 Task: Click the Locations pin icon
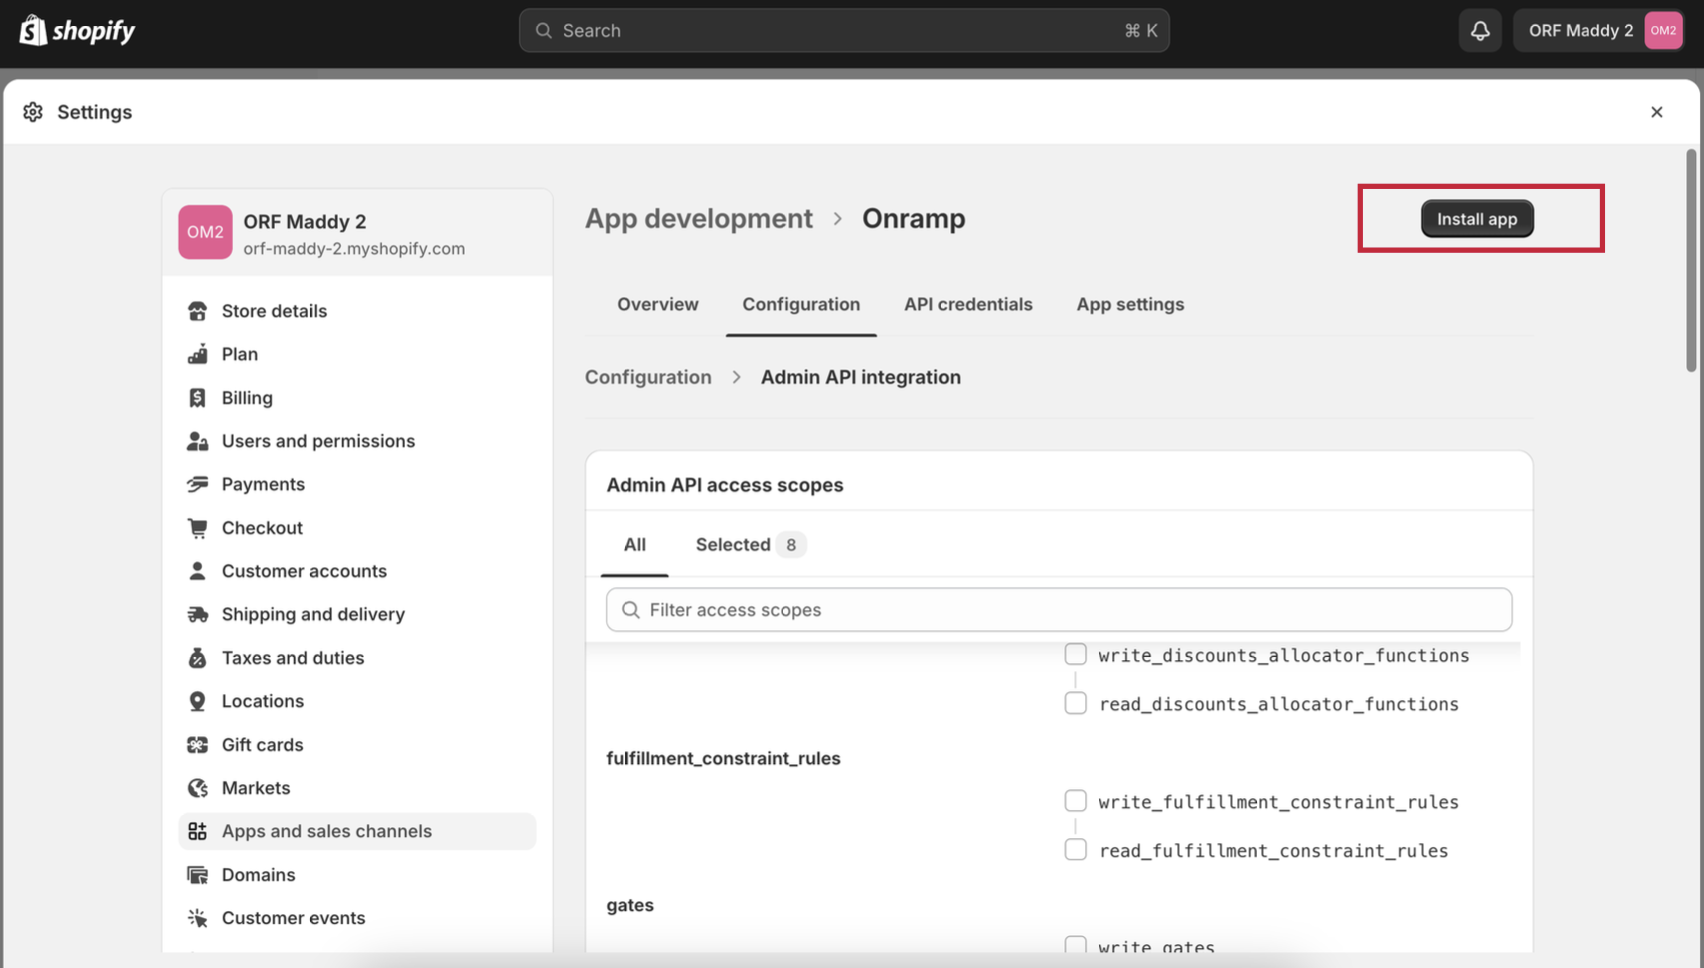point(197,701)
